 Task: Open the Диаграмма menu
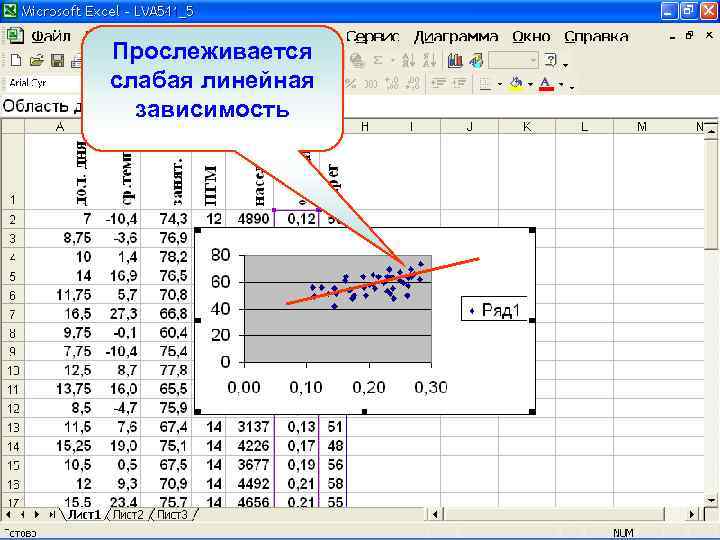[456, 36]
